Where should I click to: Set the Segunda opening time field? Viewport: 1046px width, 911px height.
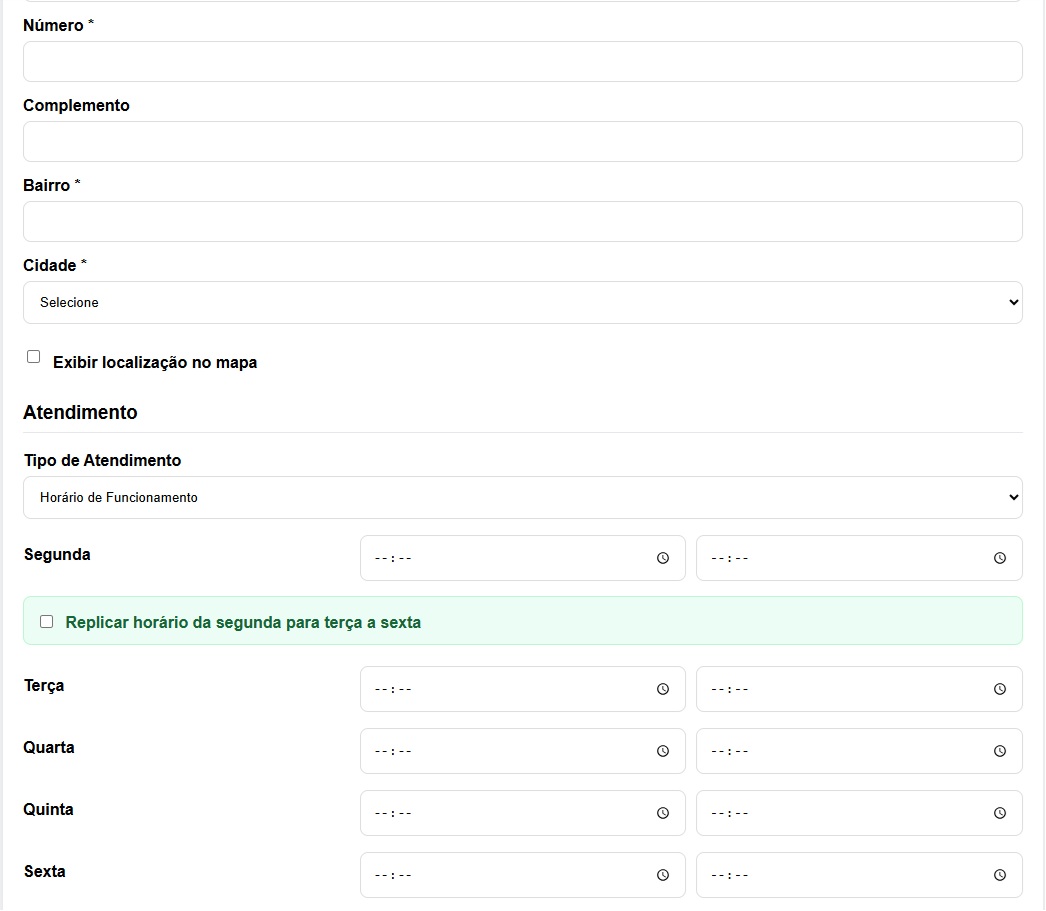click(x=523, y=558)
